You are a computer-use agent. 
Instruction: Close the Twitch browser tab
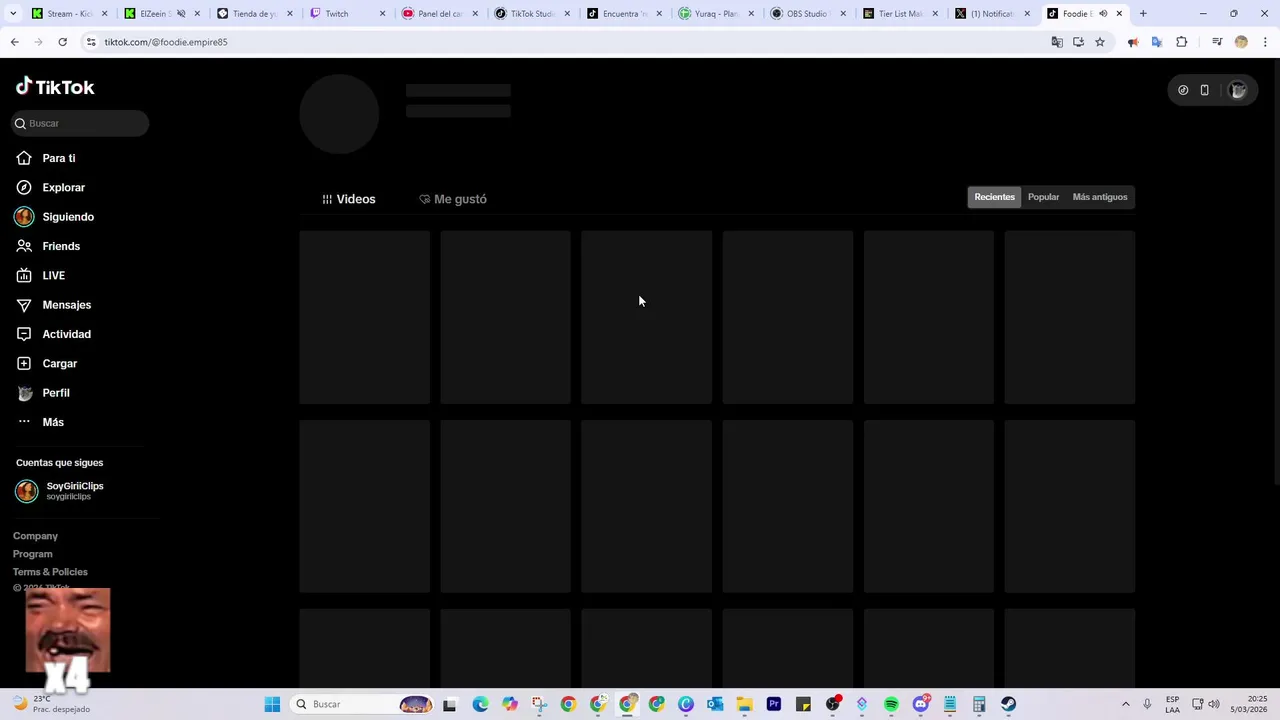[x=382, y=14]
